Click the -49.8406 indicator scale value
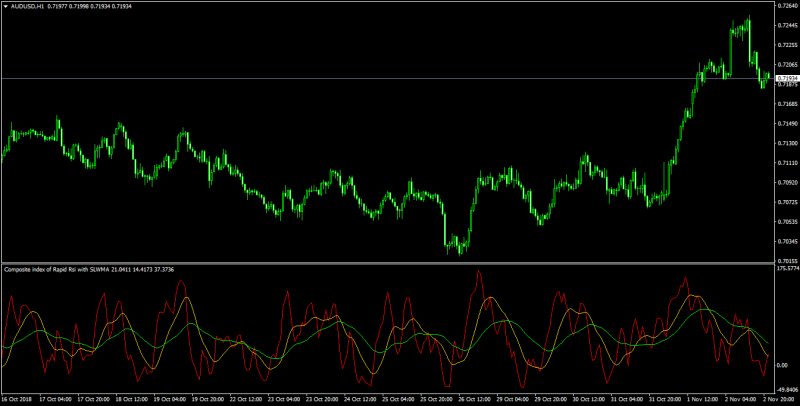The width and height of the screenshot is (800, 406). pos(788,389)
